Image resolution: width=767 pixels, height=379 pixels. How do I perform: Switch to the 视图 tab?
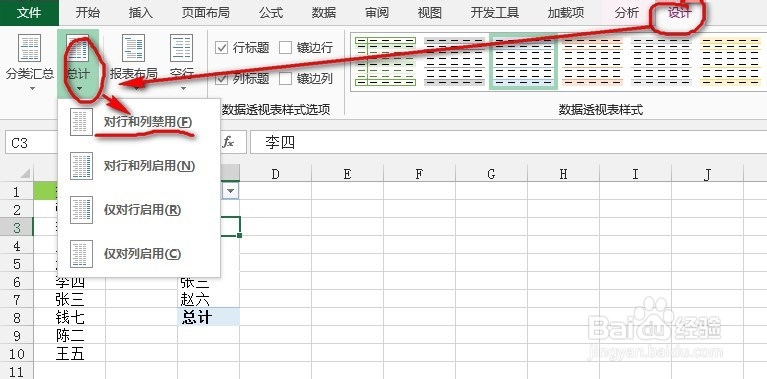429,13
